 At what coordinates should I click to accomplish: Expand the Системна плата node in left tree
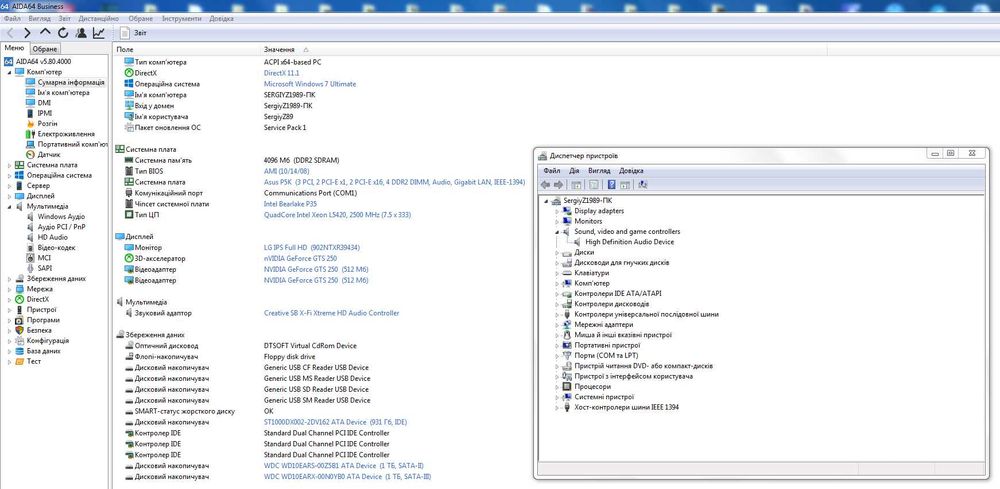pos(9,165)
